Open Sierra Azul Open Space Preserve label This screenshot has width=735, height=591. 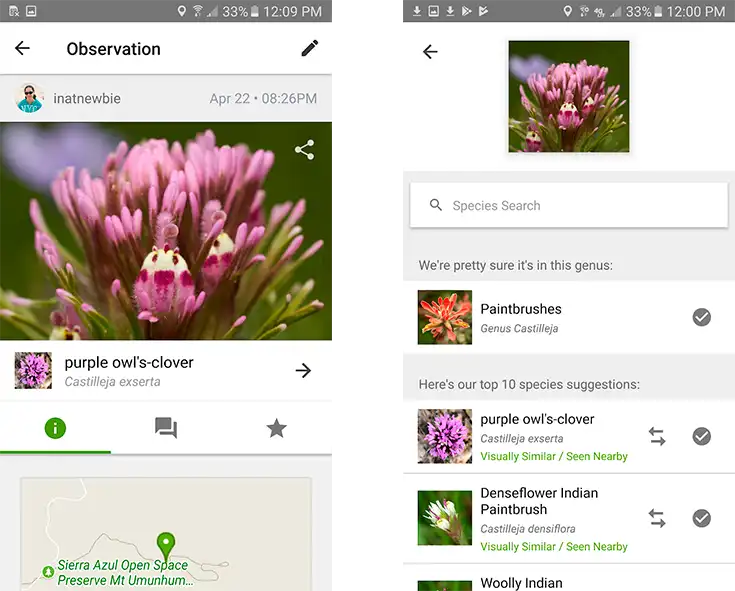125,572
